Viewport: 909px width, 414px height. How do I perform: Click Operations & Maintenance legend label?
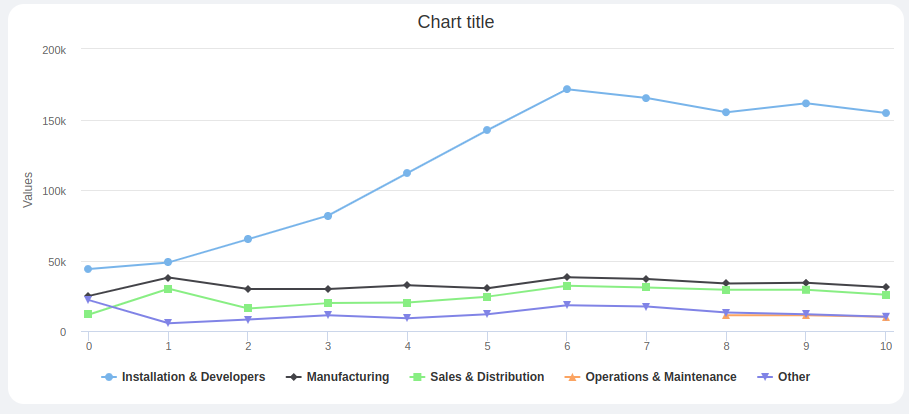coord(660,377)
